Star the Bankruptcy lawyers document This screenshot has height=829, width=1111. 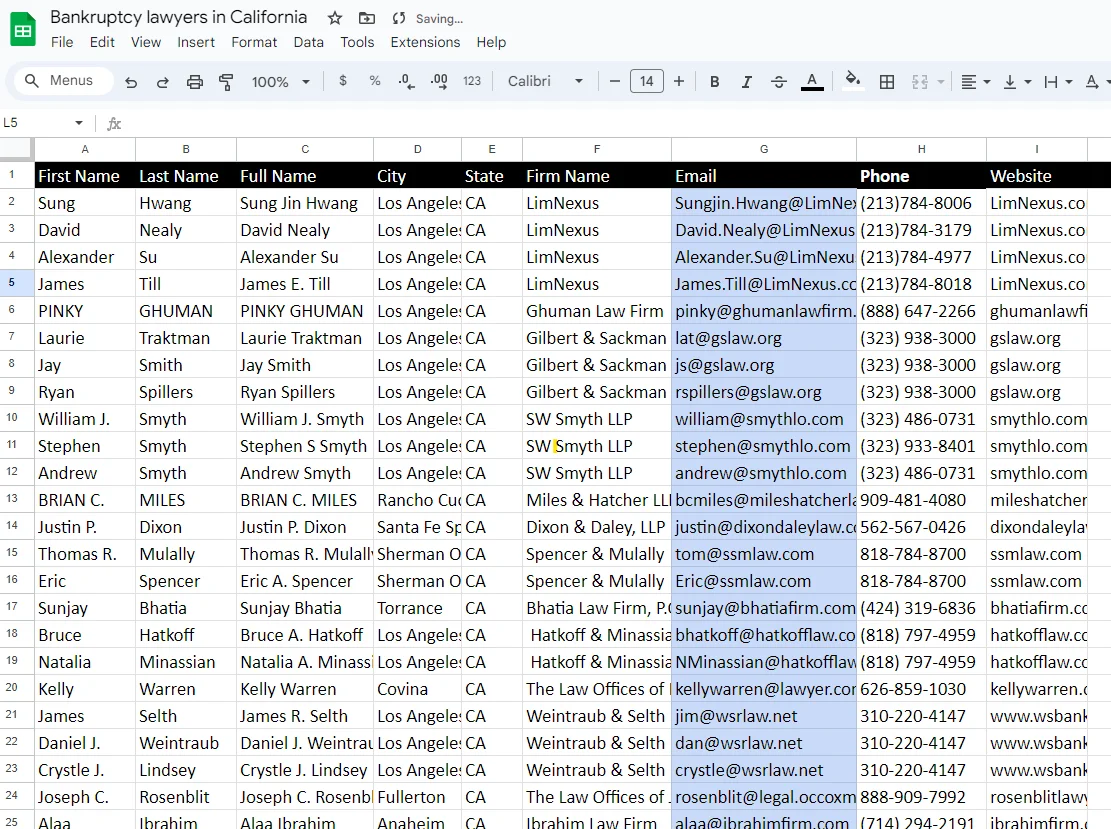pyautogui.click(x=335, y=18)
